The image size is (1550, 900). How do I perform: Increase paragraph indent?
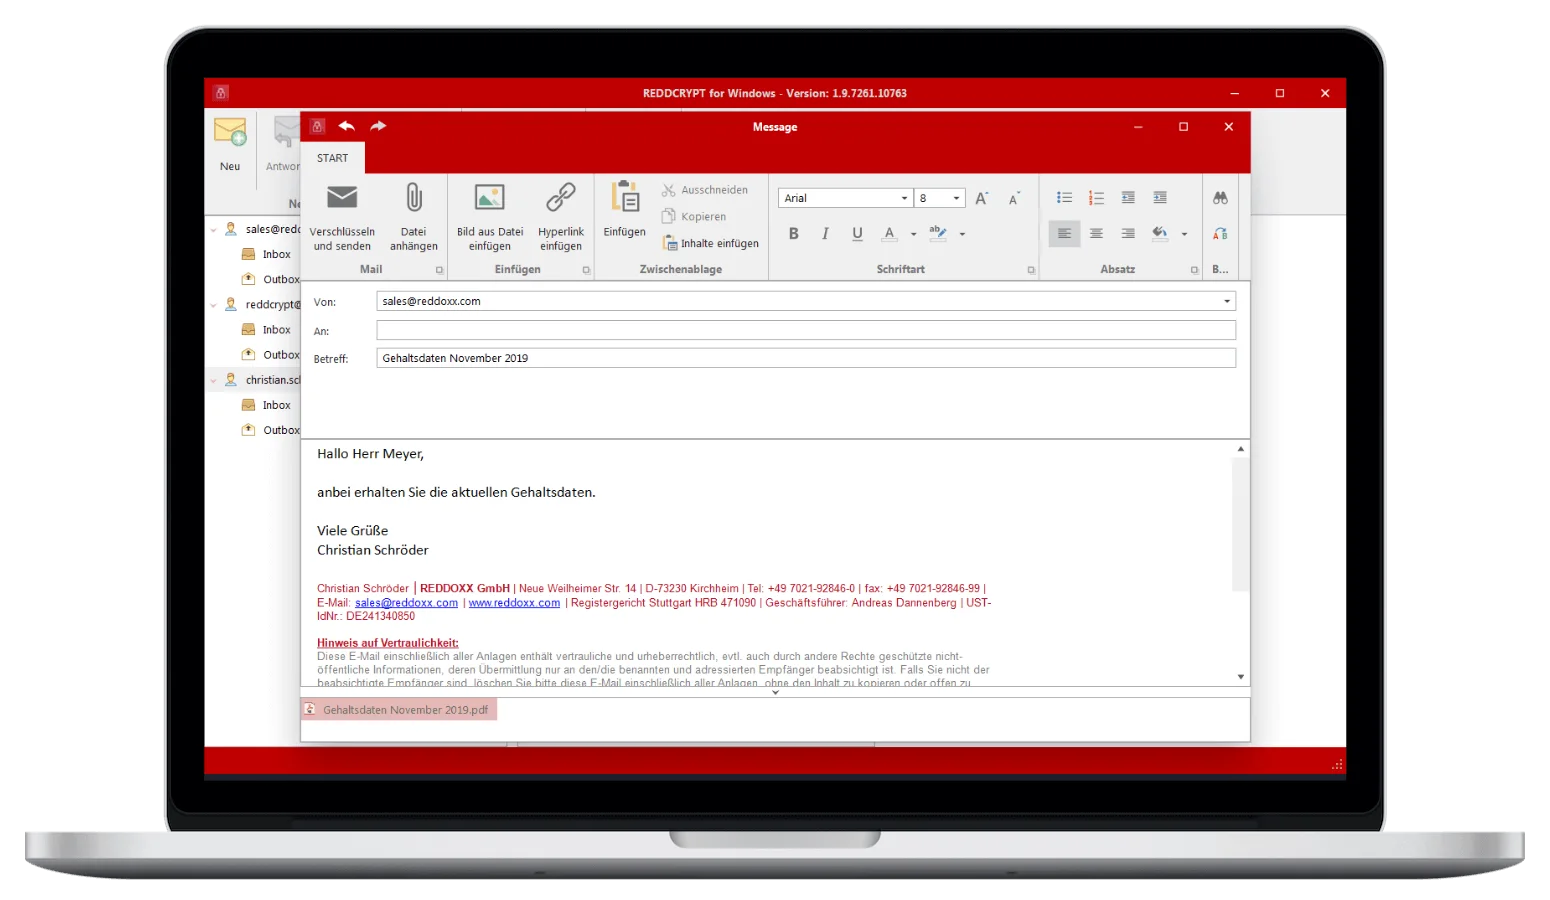tap(1160, 198)
